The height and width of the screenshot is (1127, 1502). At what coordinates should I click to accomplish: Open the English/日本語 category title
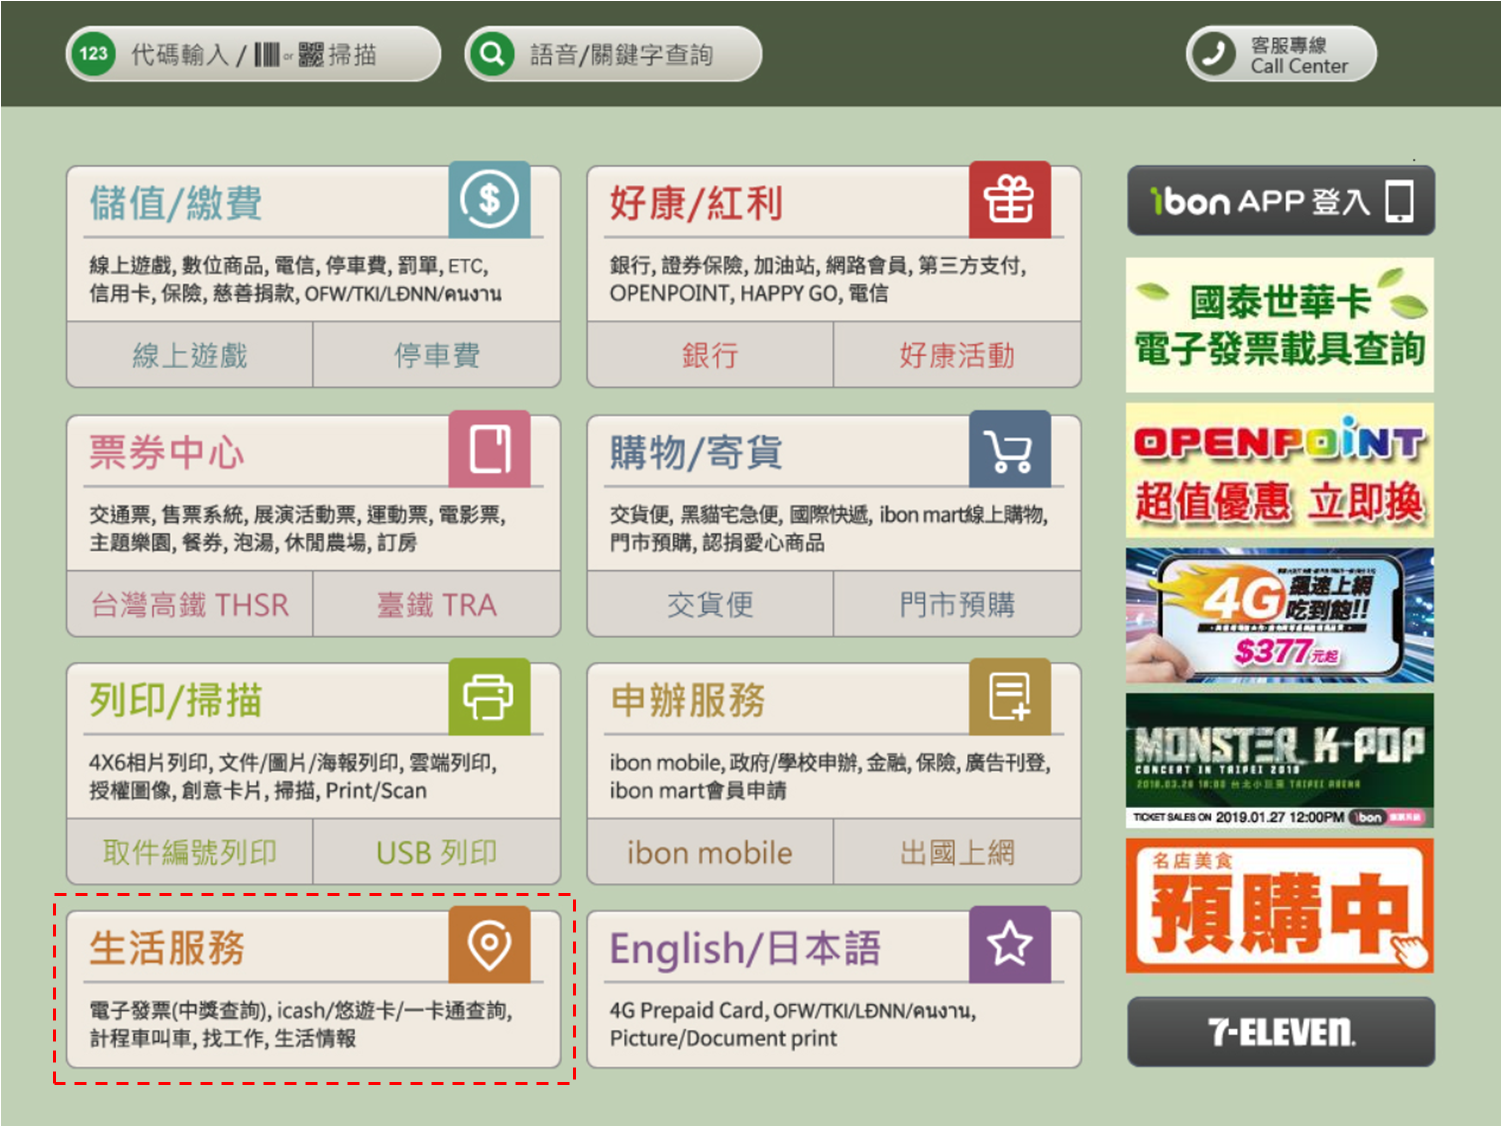coord(745,948)
